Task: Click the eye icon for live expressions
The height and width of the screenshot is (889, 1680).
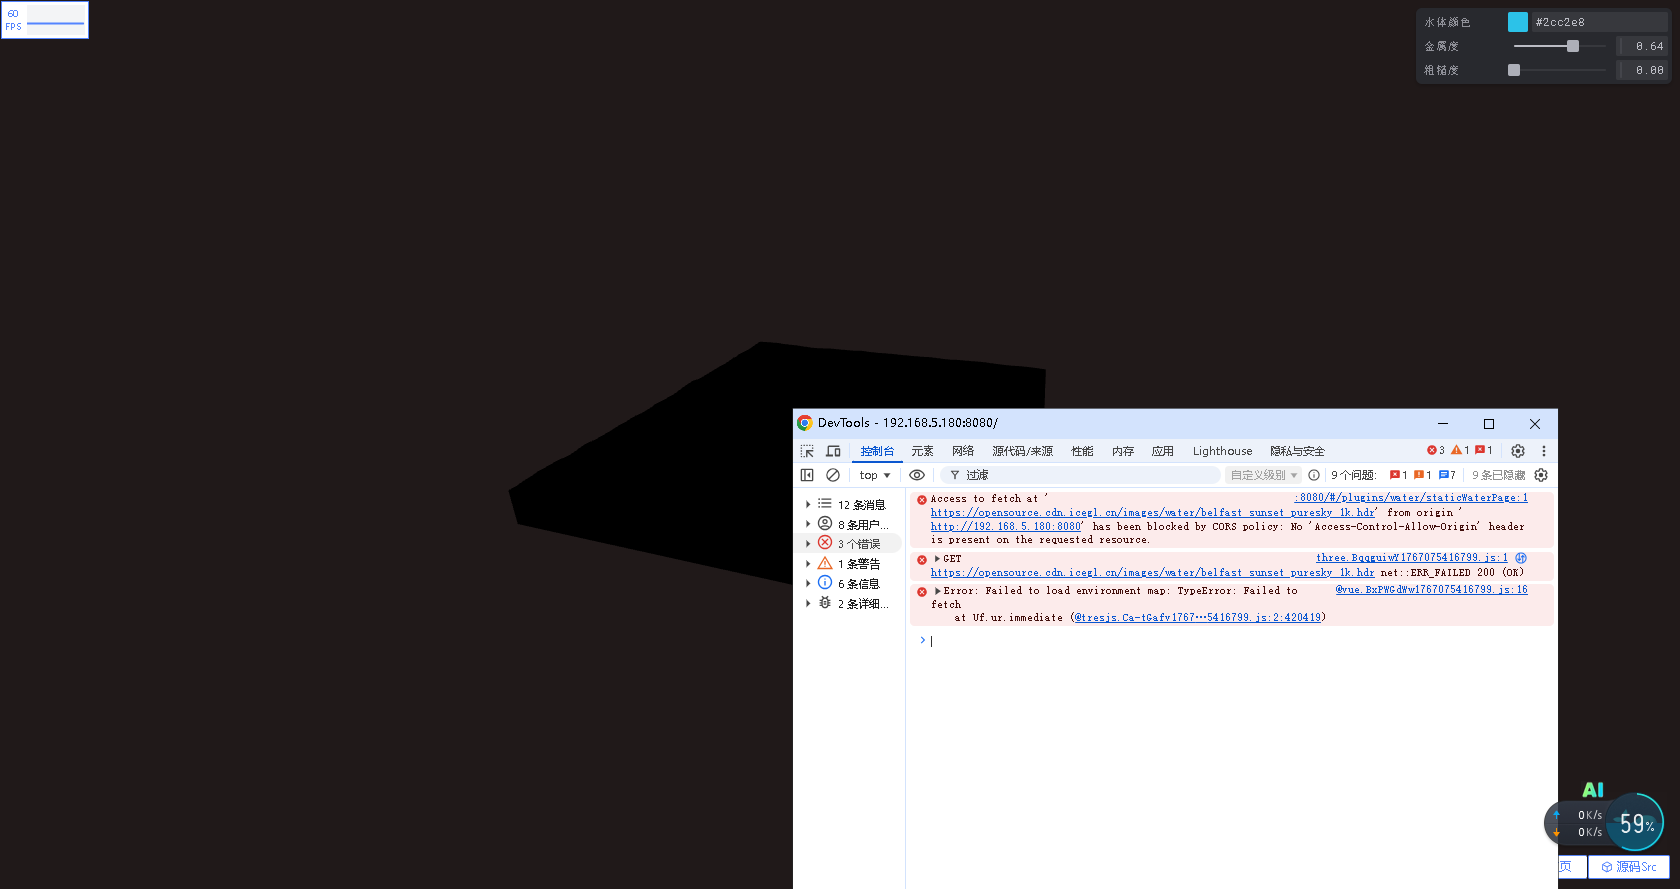Action: pos(917,475)
